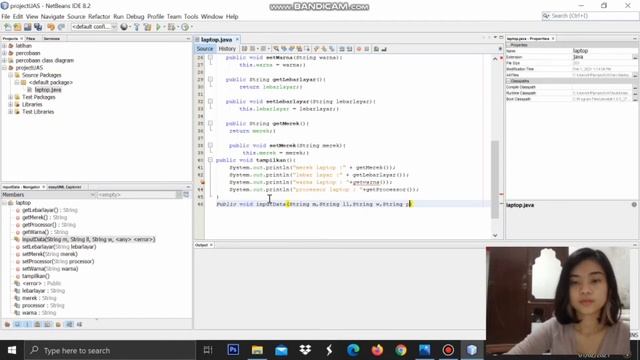This screenshot has height=360, width=640.
Task: Click the Debug Project toolbar icon
Action: (x=171, y=27)
